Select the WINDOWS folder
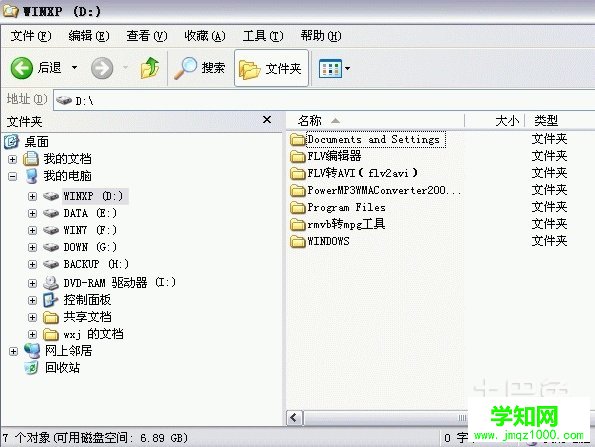 [328, 241]
